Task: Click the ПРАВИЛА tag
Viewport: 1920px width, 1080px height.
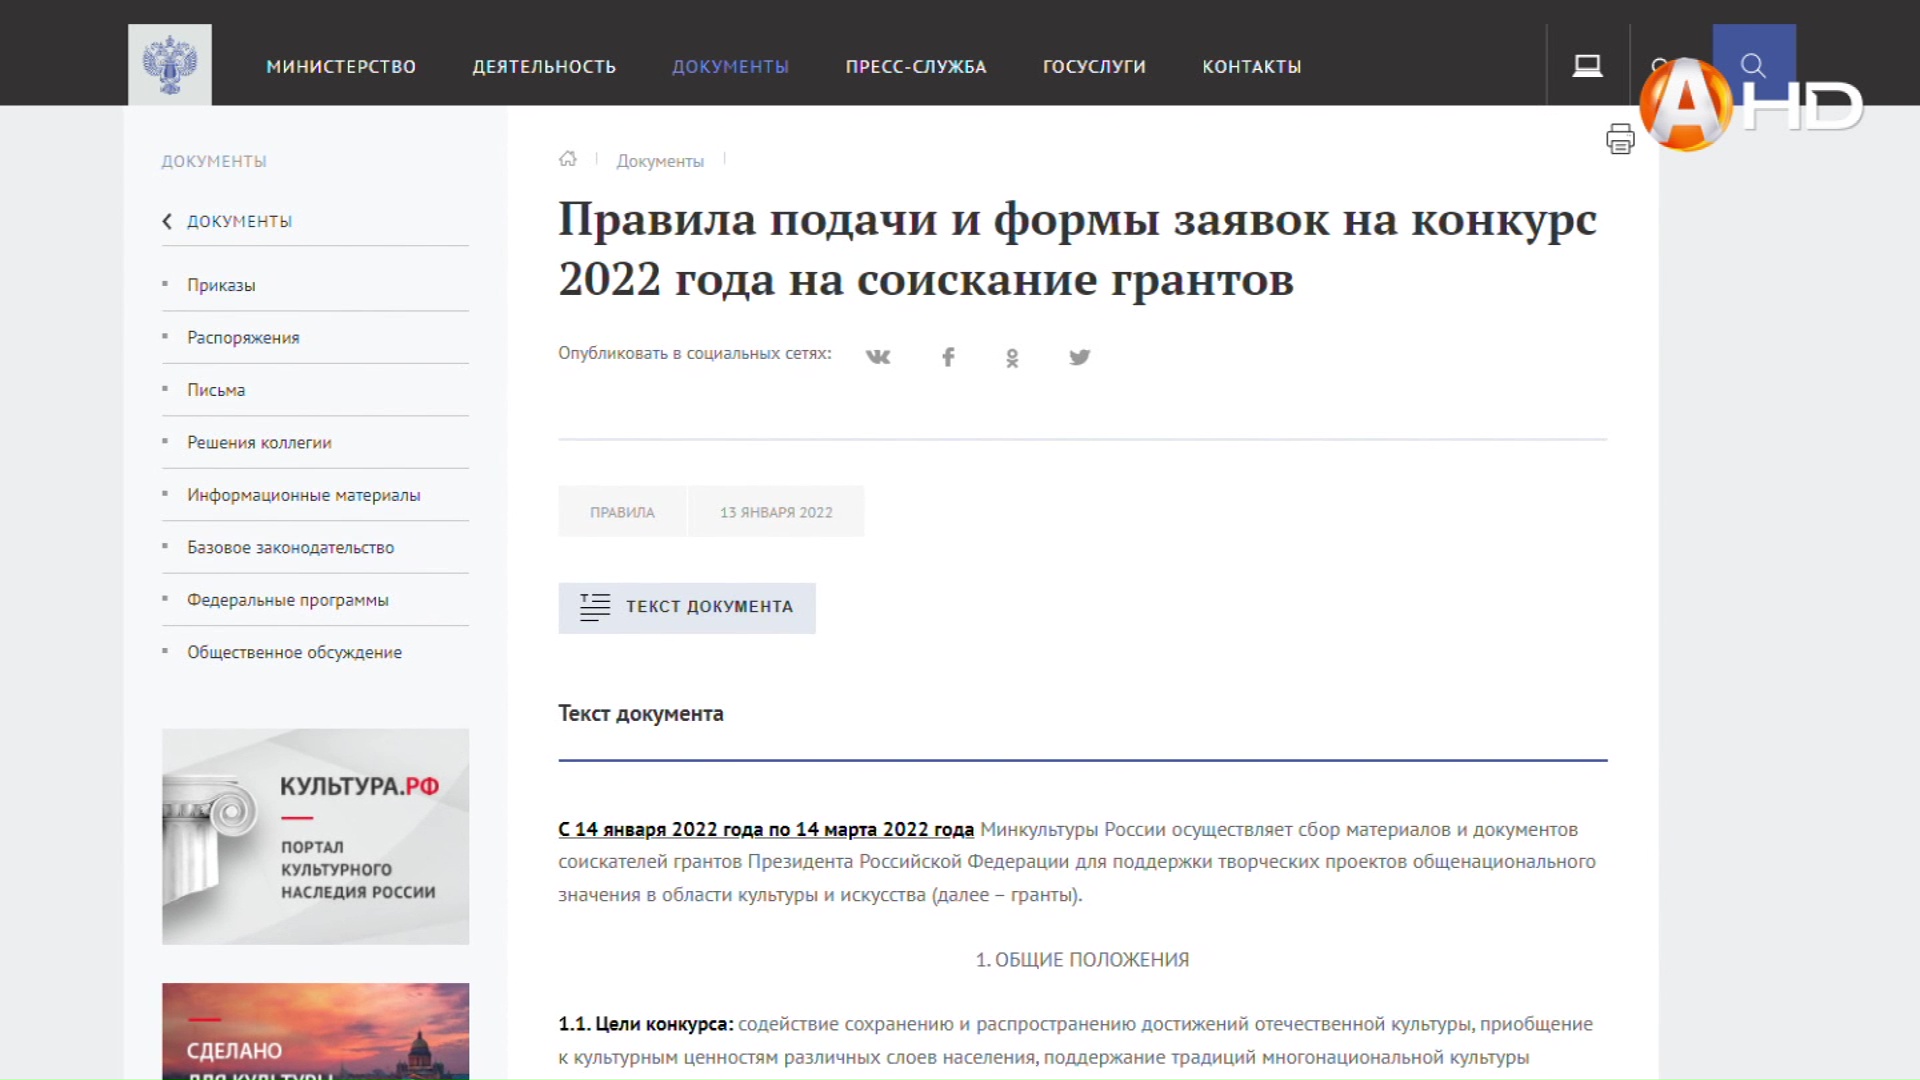Action: [622, 512]
